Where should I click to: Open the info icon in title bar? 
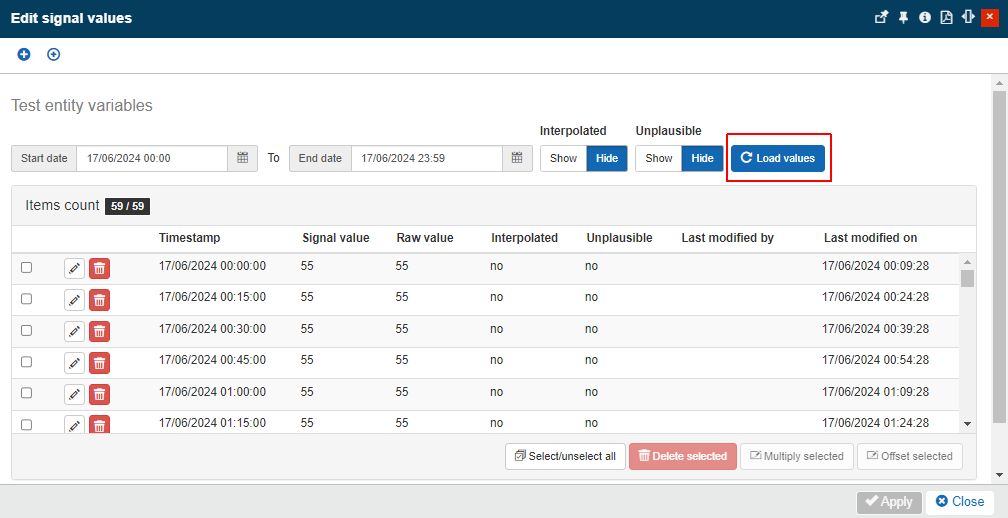coord(925,18)
